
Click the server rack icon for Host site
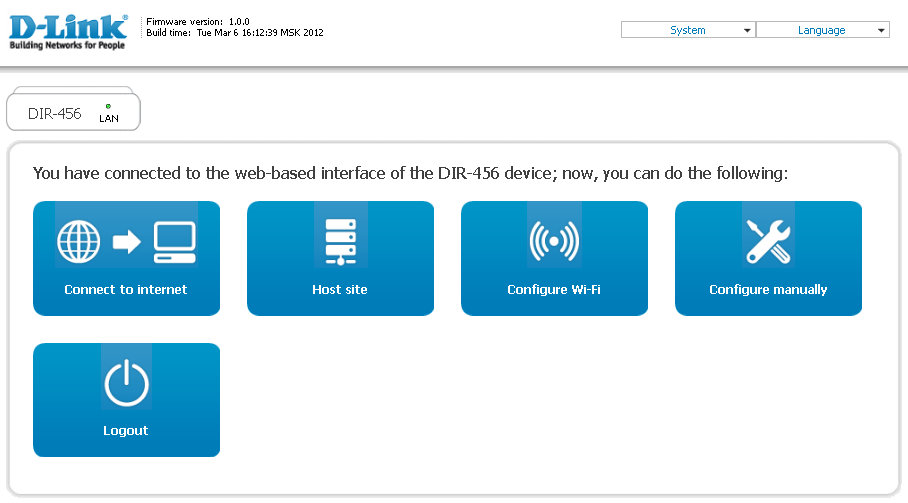click(x=340, y=242)
